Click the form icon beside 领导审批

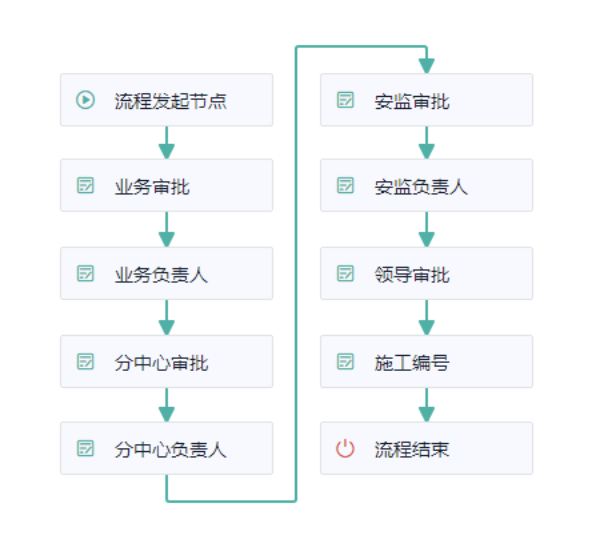coord(346,274)
